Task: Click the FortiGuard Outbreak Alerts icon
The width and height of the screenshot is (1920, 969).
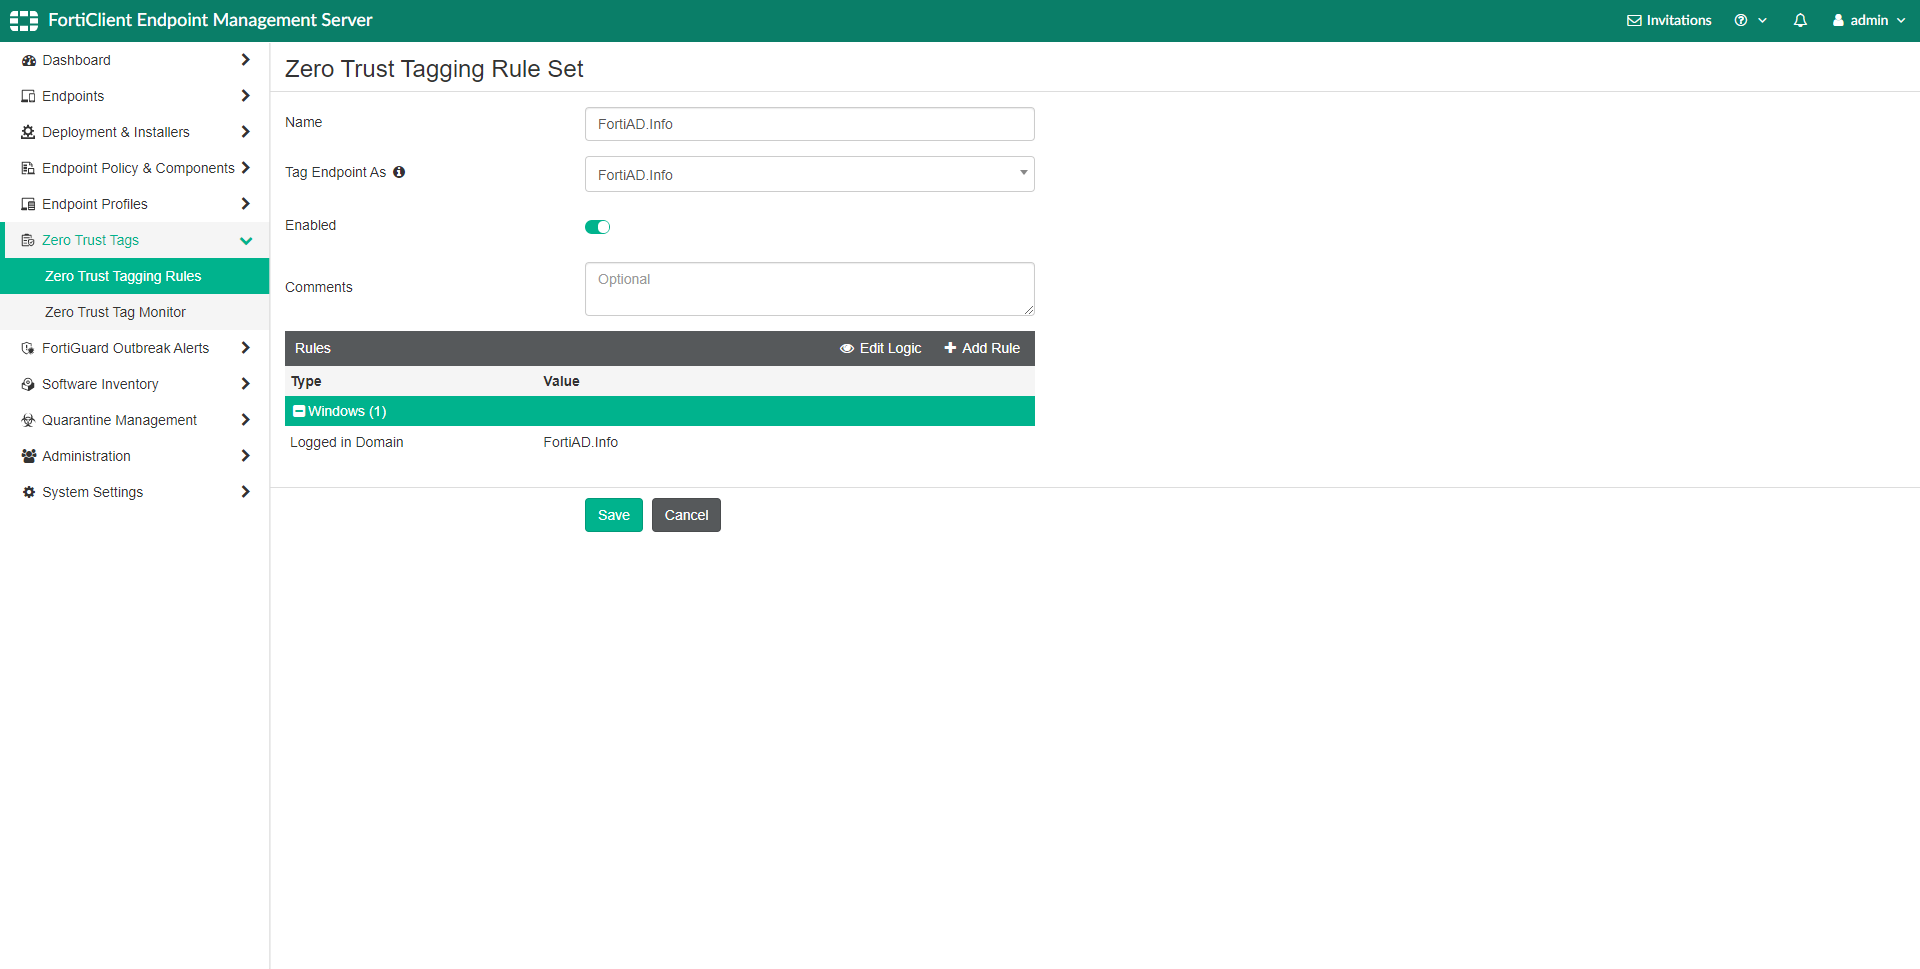Action: (x=28, y=348)
